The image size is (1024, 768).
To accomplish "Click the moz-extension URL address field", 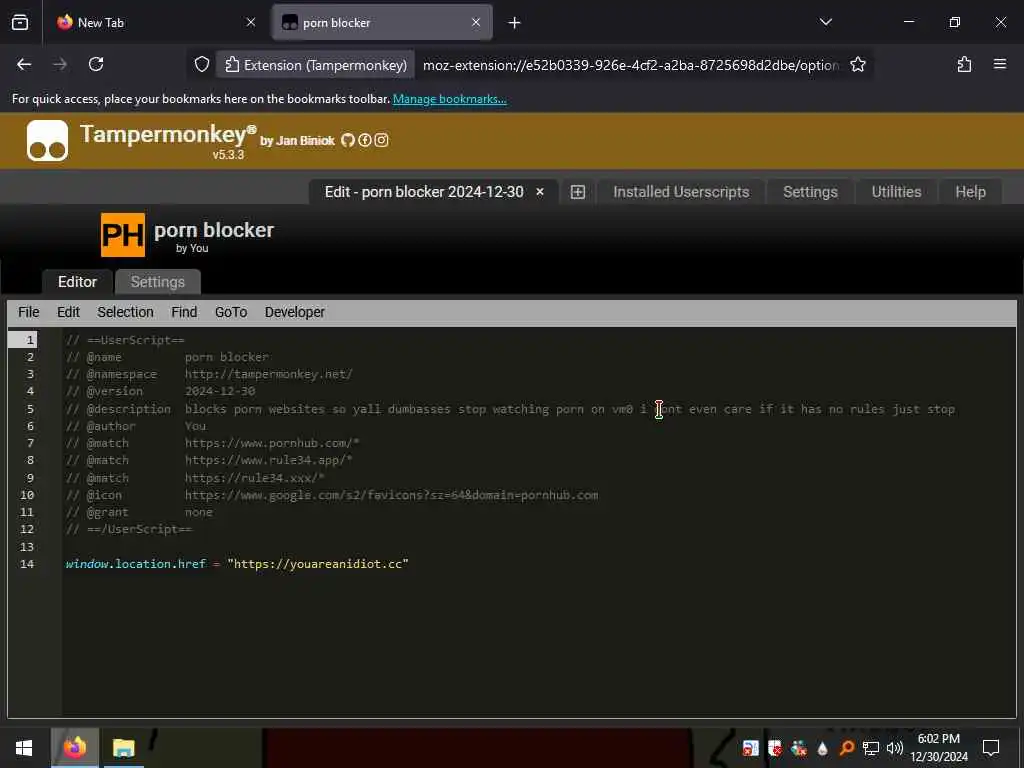I will (631, 65).
